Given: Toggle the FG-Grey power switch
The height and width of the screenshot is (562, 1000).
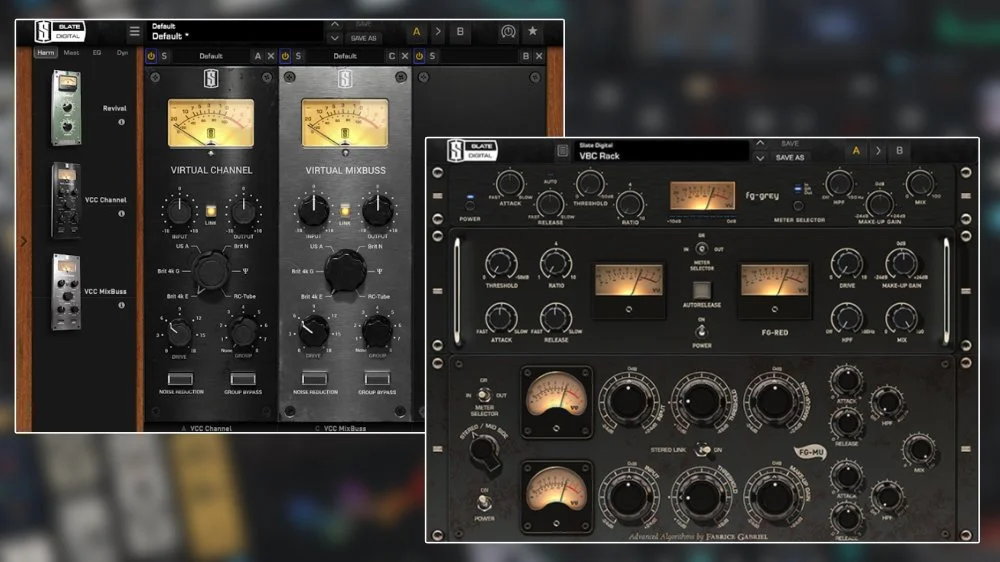Looking at the screenshot, I should (x=470, y=205).
